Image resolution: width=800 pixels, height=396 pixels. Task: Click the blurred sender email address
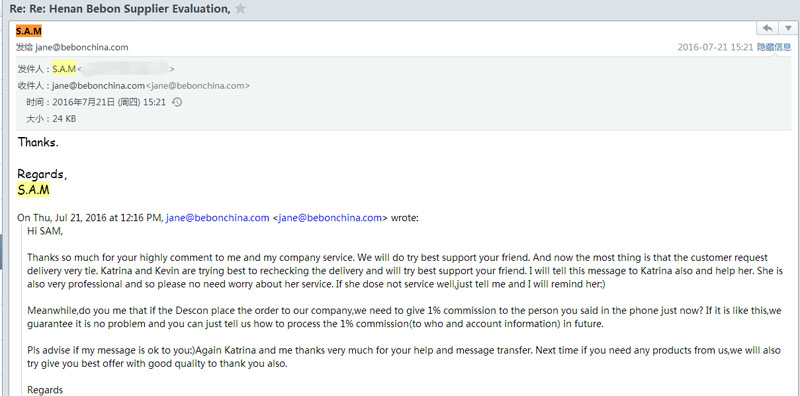126,68
